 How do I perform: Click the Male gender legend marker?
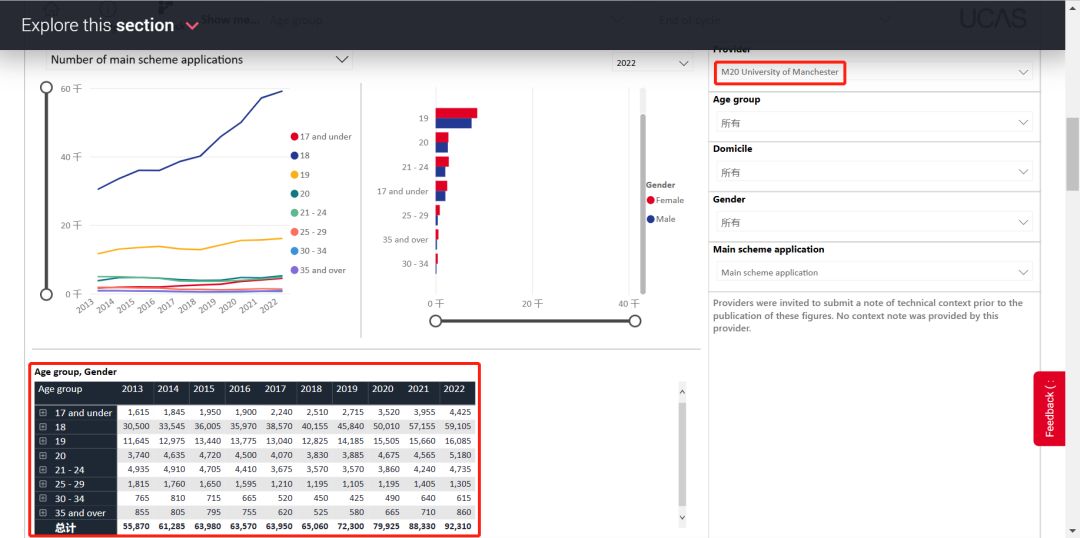650,219
